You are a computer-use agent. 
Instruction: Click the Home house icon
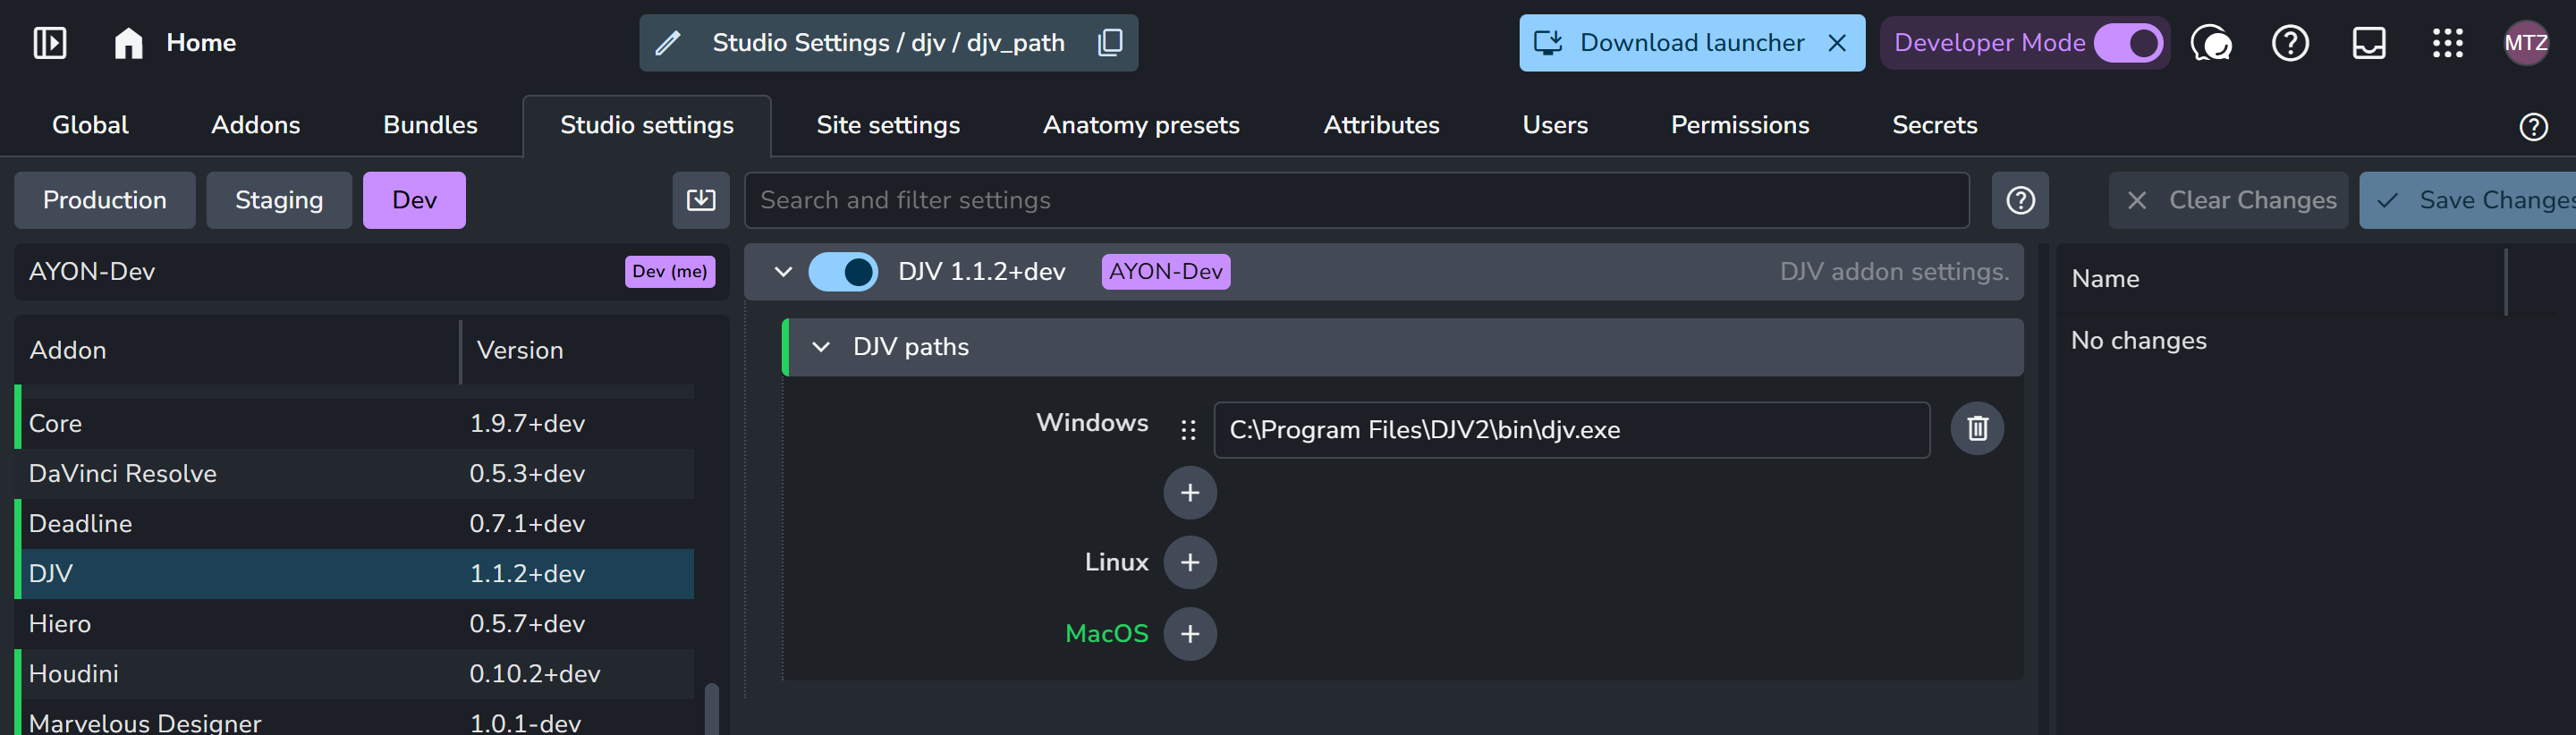point(128,43)
